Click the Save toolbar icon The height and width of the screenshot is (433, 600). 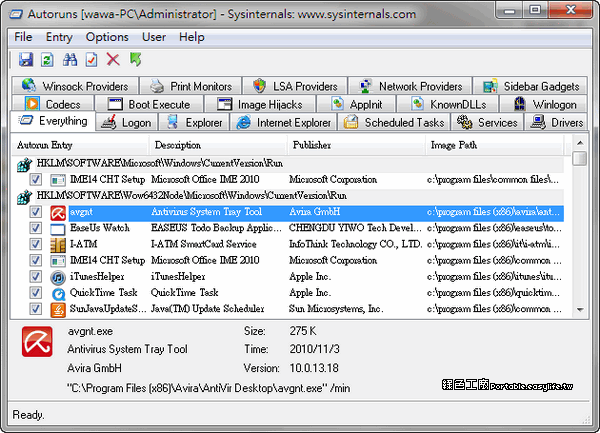26,60
